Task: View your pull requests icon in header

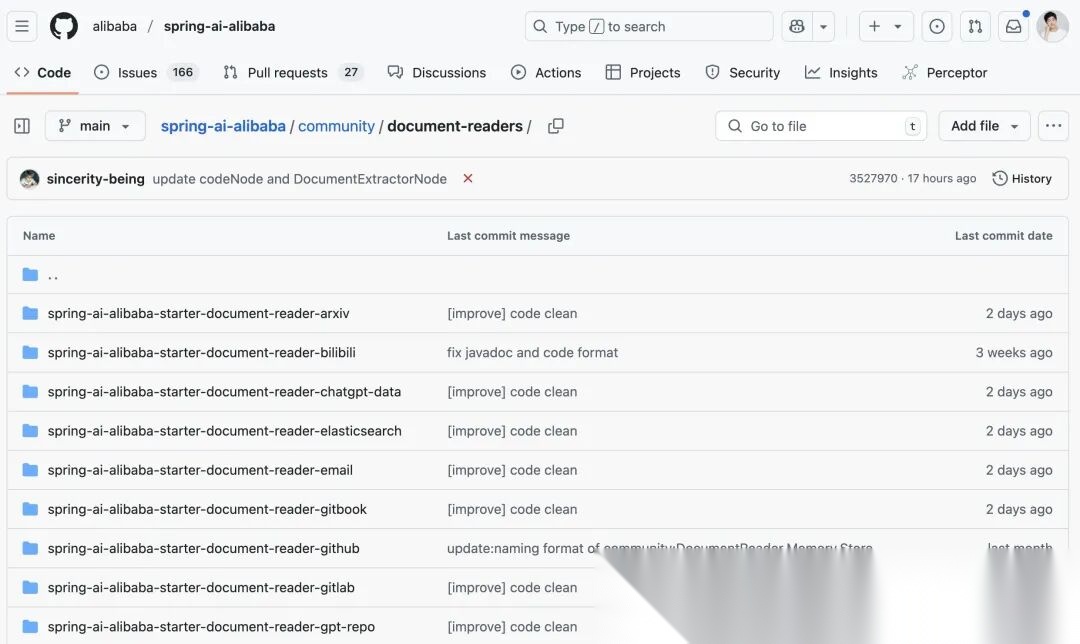Action: tap(975, 26)
